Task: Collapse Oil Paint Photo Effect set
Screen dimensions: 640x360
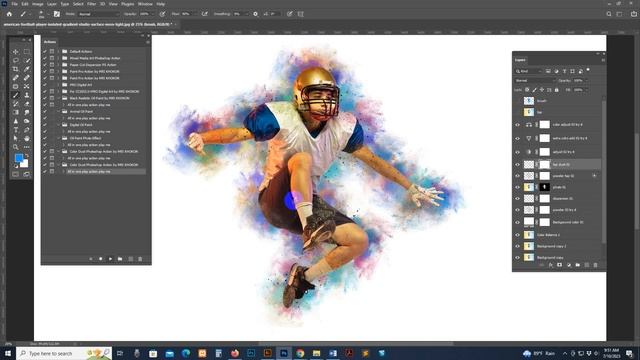Action: (x=59, y=138)
